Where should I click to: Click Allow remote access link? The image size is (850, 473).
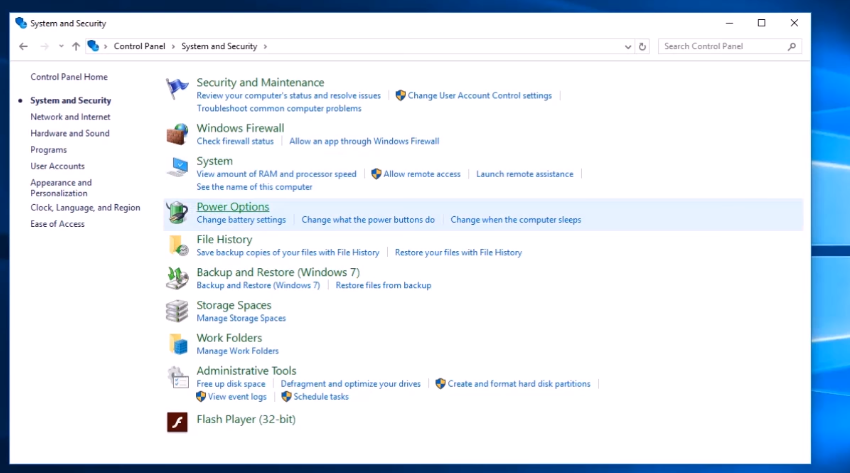pyautogui.click(x=421, y=174)
